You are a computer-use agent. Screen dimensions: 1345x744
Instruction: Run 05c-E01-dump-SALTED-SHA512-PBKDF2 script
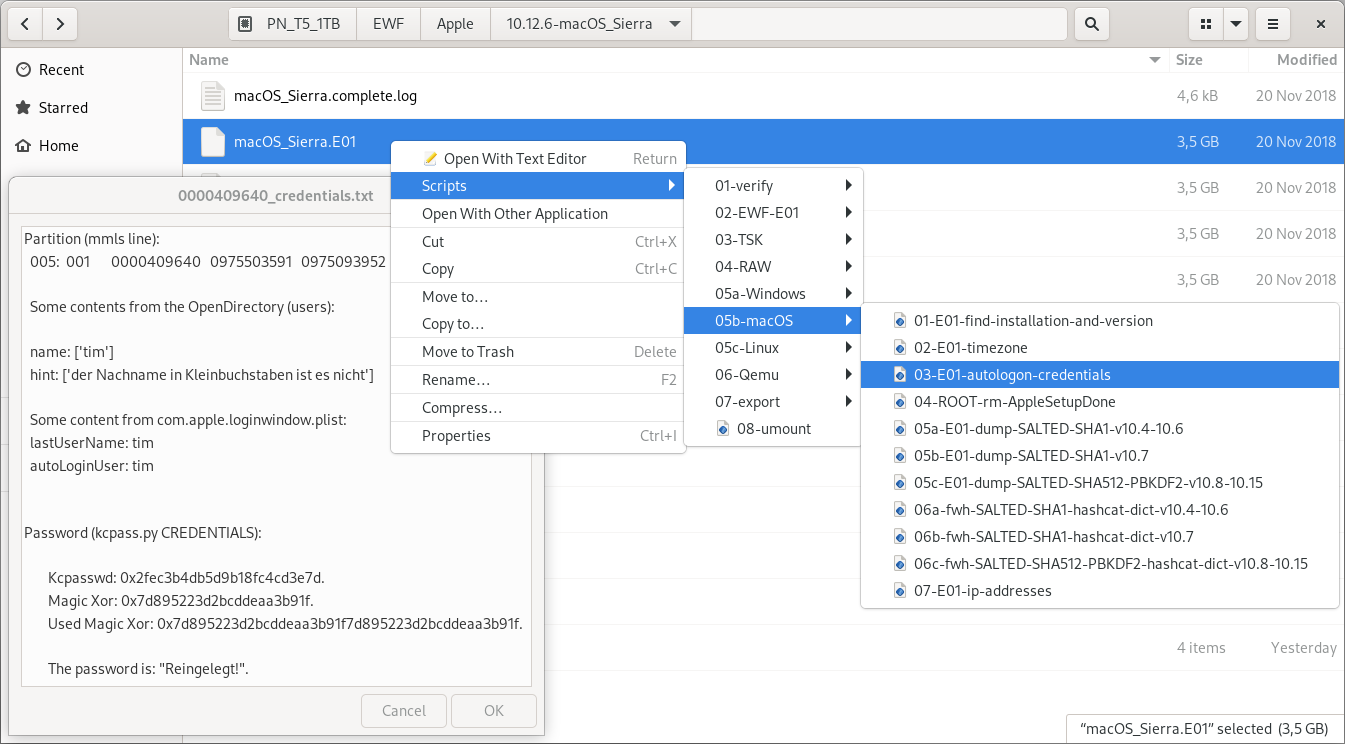(x=1099, y=483)
